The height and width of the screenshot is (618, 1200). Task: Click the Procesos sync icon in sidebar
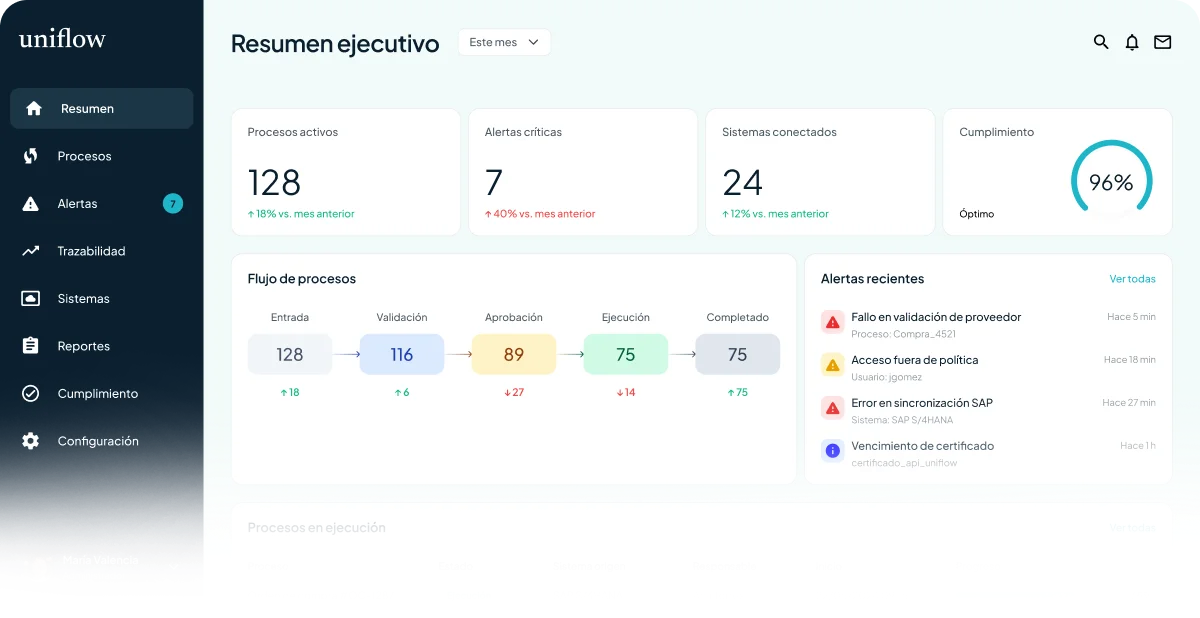click(31, 156)
